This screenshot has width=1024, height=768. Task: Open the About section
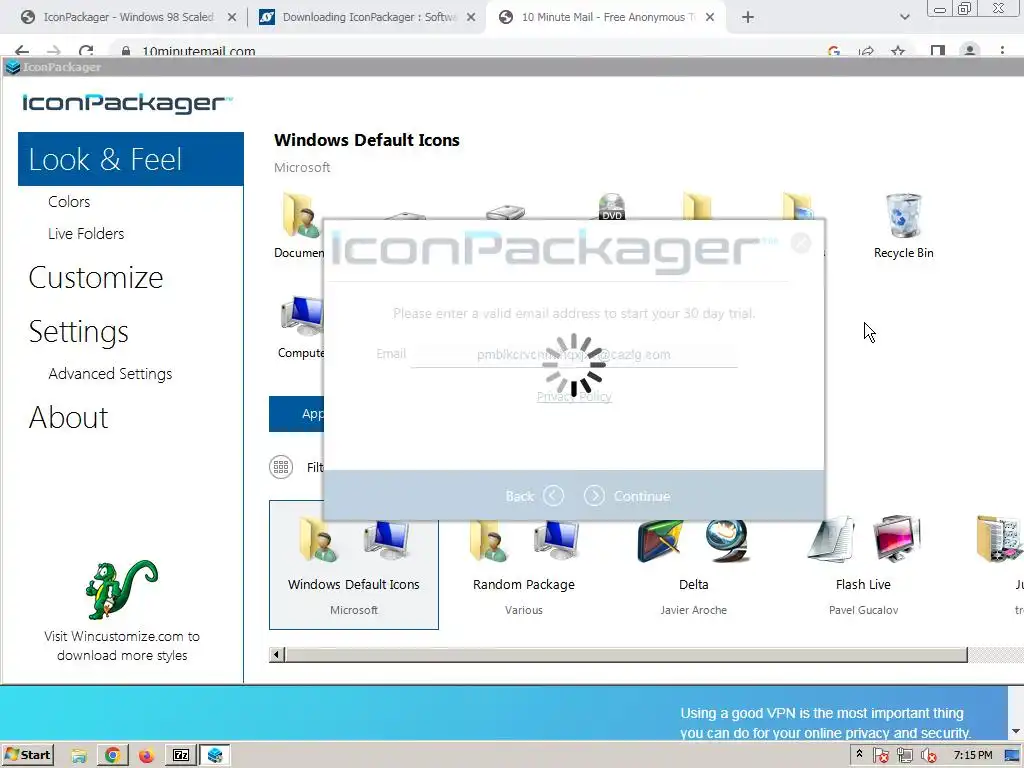[69, 417]
